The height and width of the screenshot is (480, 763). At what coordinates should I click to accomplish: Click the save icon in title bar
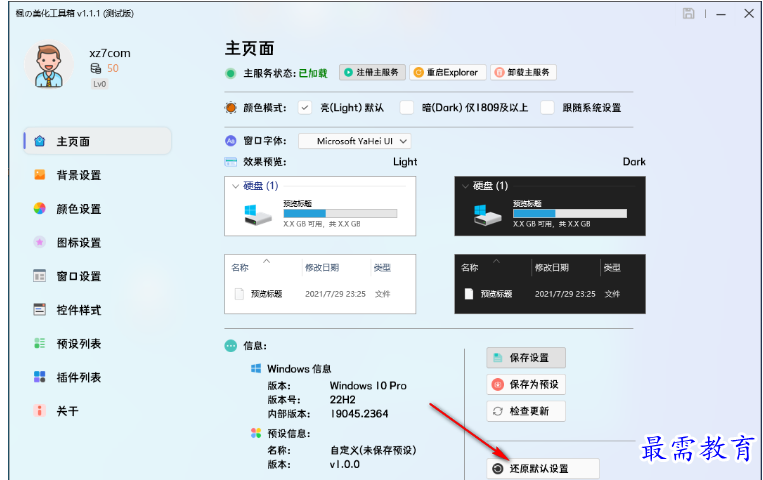tap(689, 14)
